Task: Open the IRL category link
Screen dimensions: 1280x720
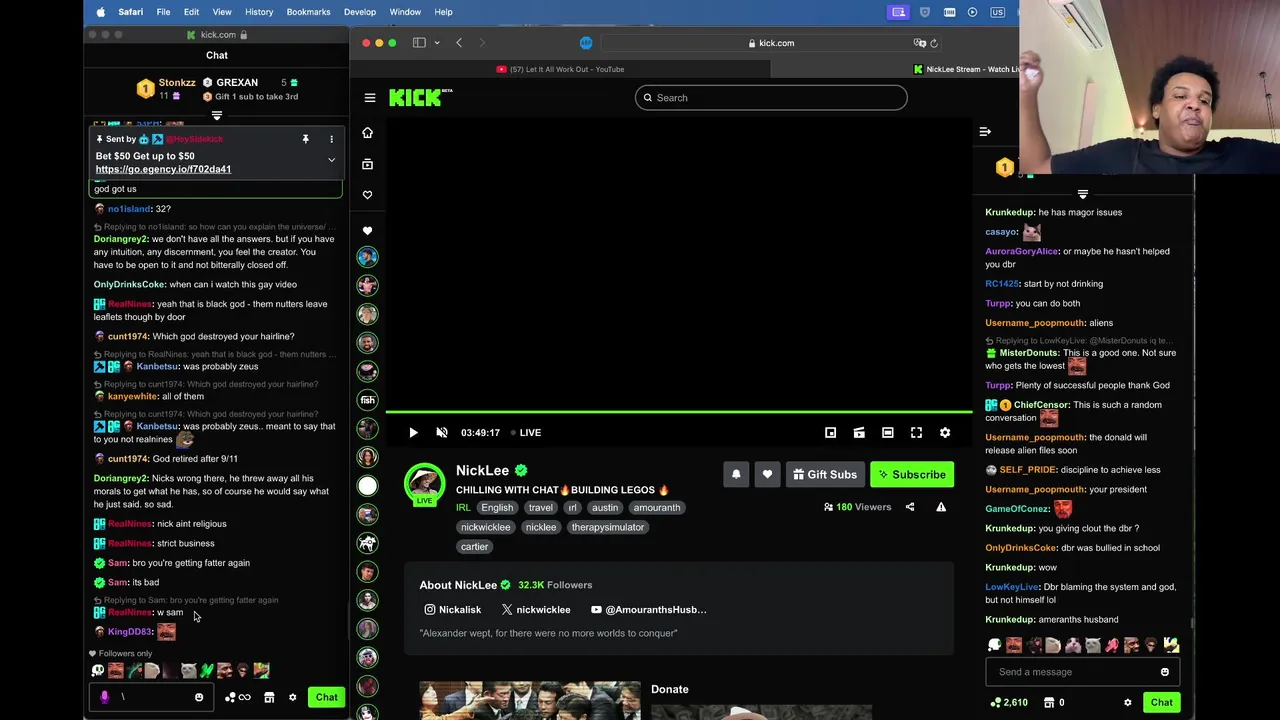Action: pyautogui.click(x=463, y=508)
